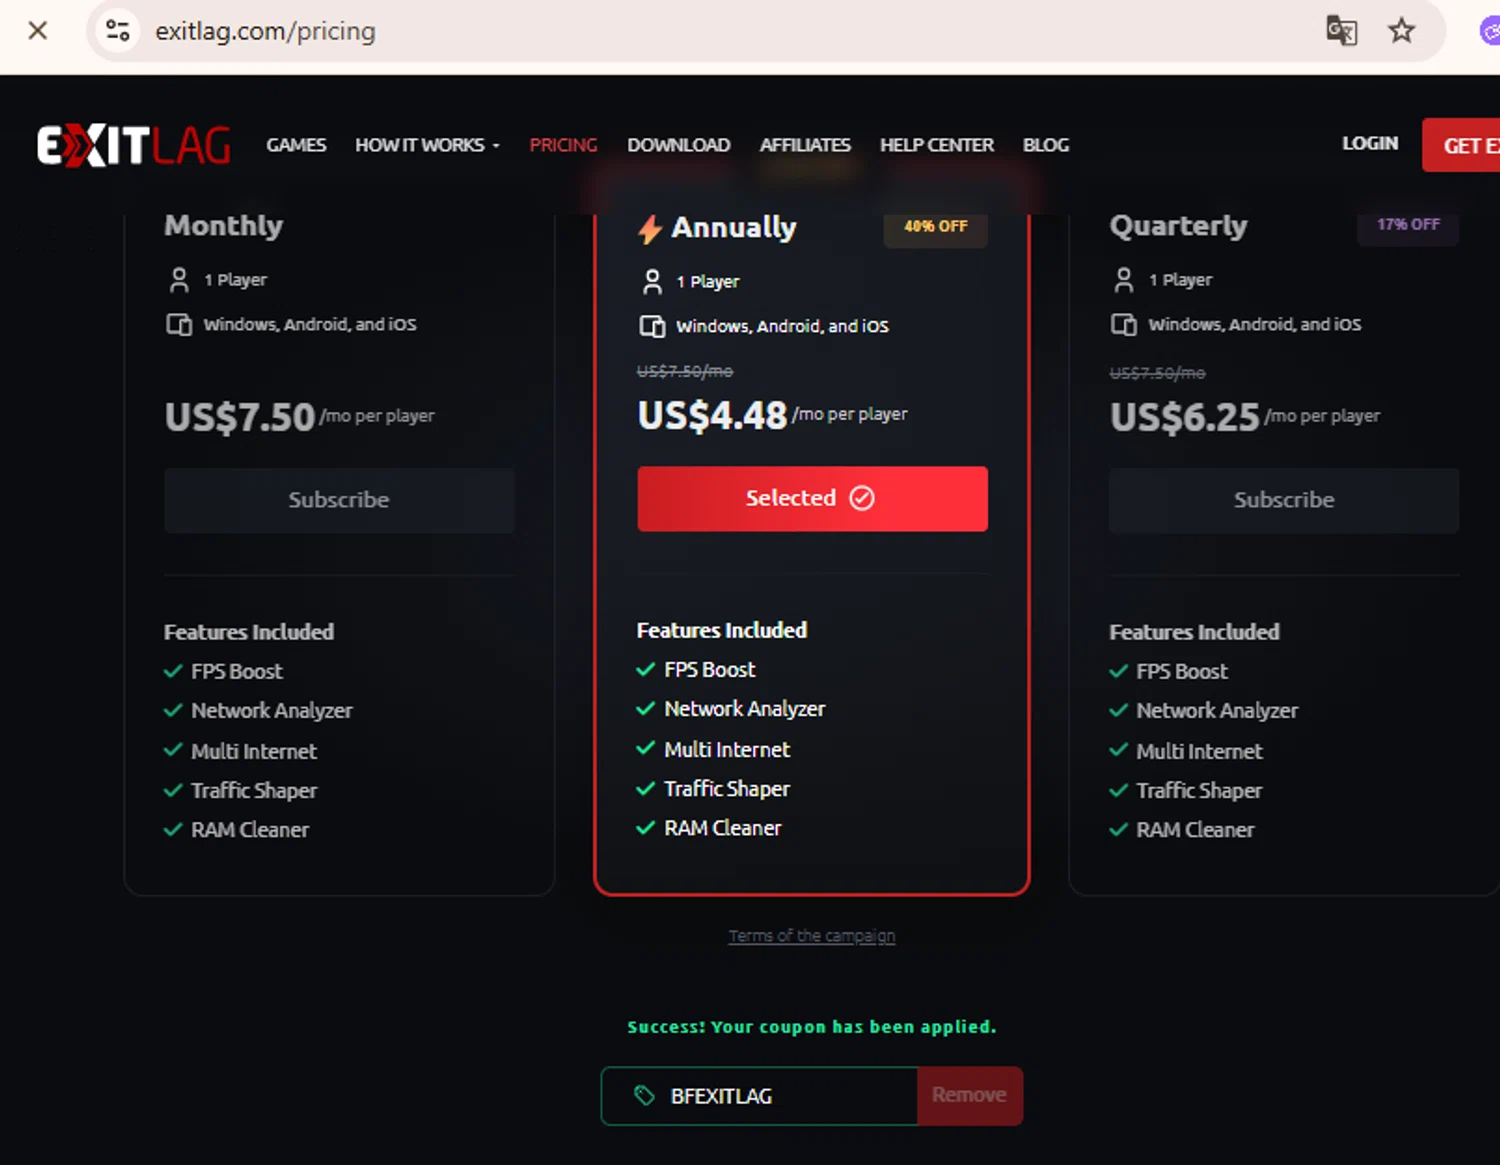Click the US$7.50 Monthly price
This screenshot has width=1500, height=1165.
[240, 417]
